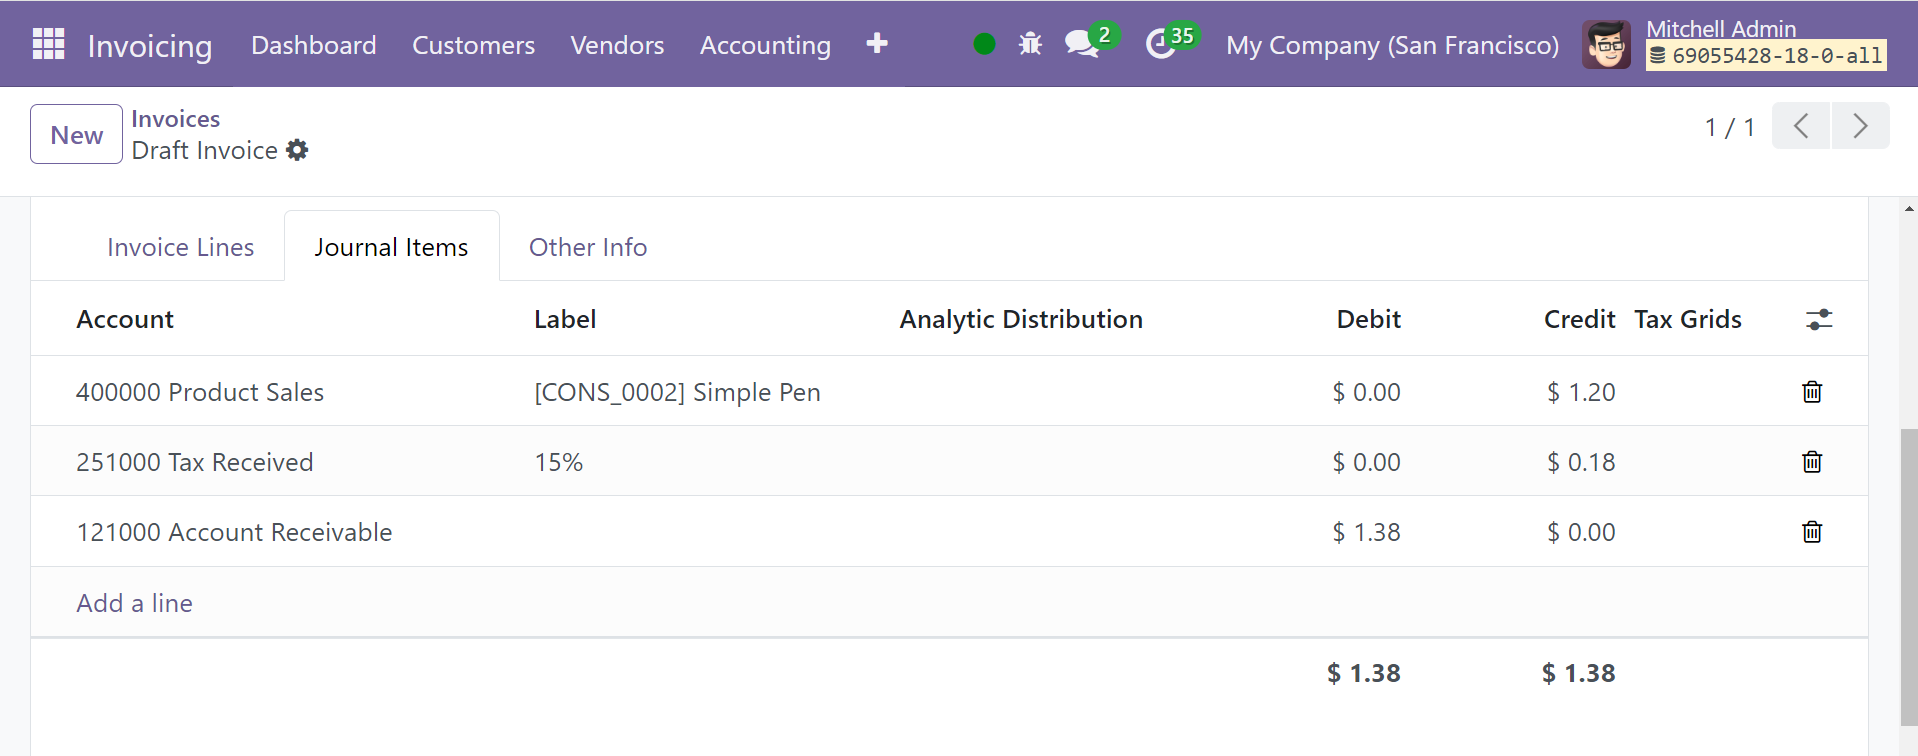Go to previous record arrow
Viewport: 1918px width, 756px height.
click(x=1801, y=126)
